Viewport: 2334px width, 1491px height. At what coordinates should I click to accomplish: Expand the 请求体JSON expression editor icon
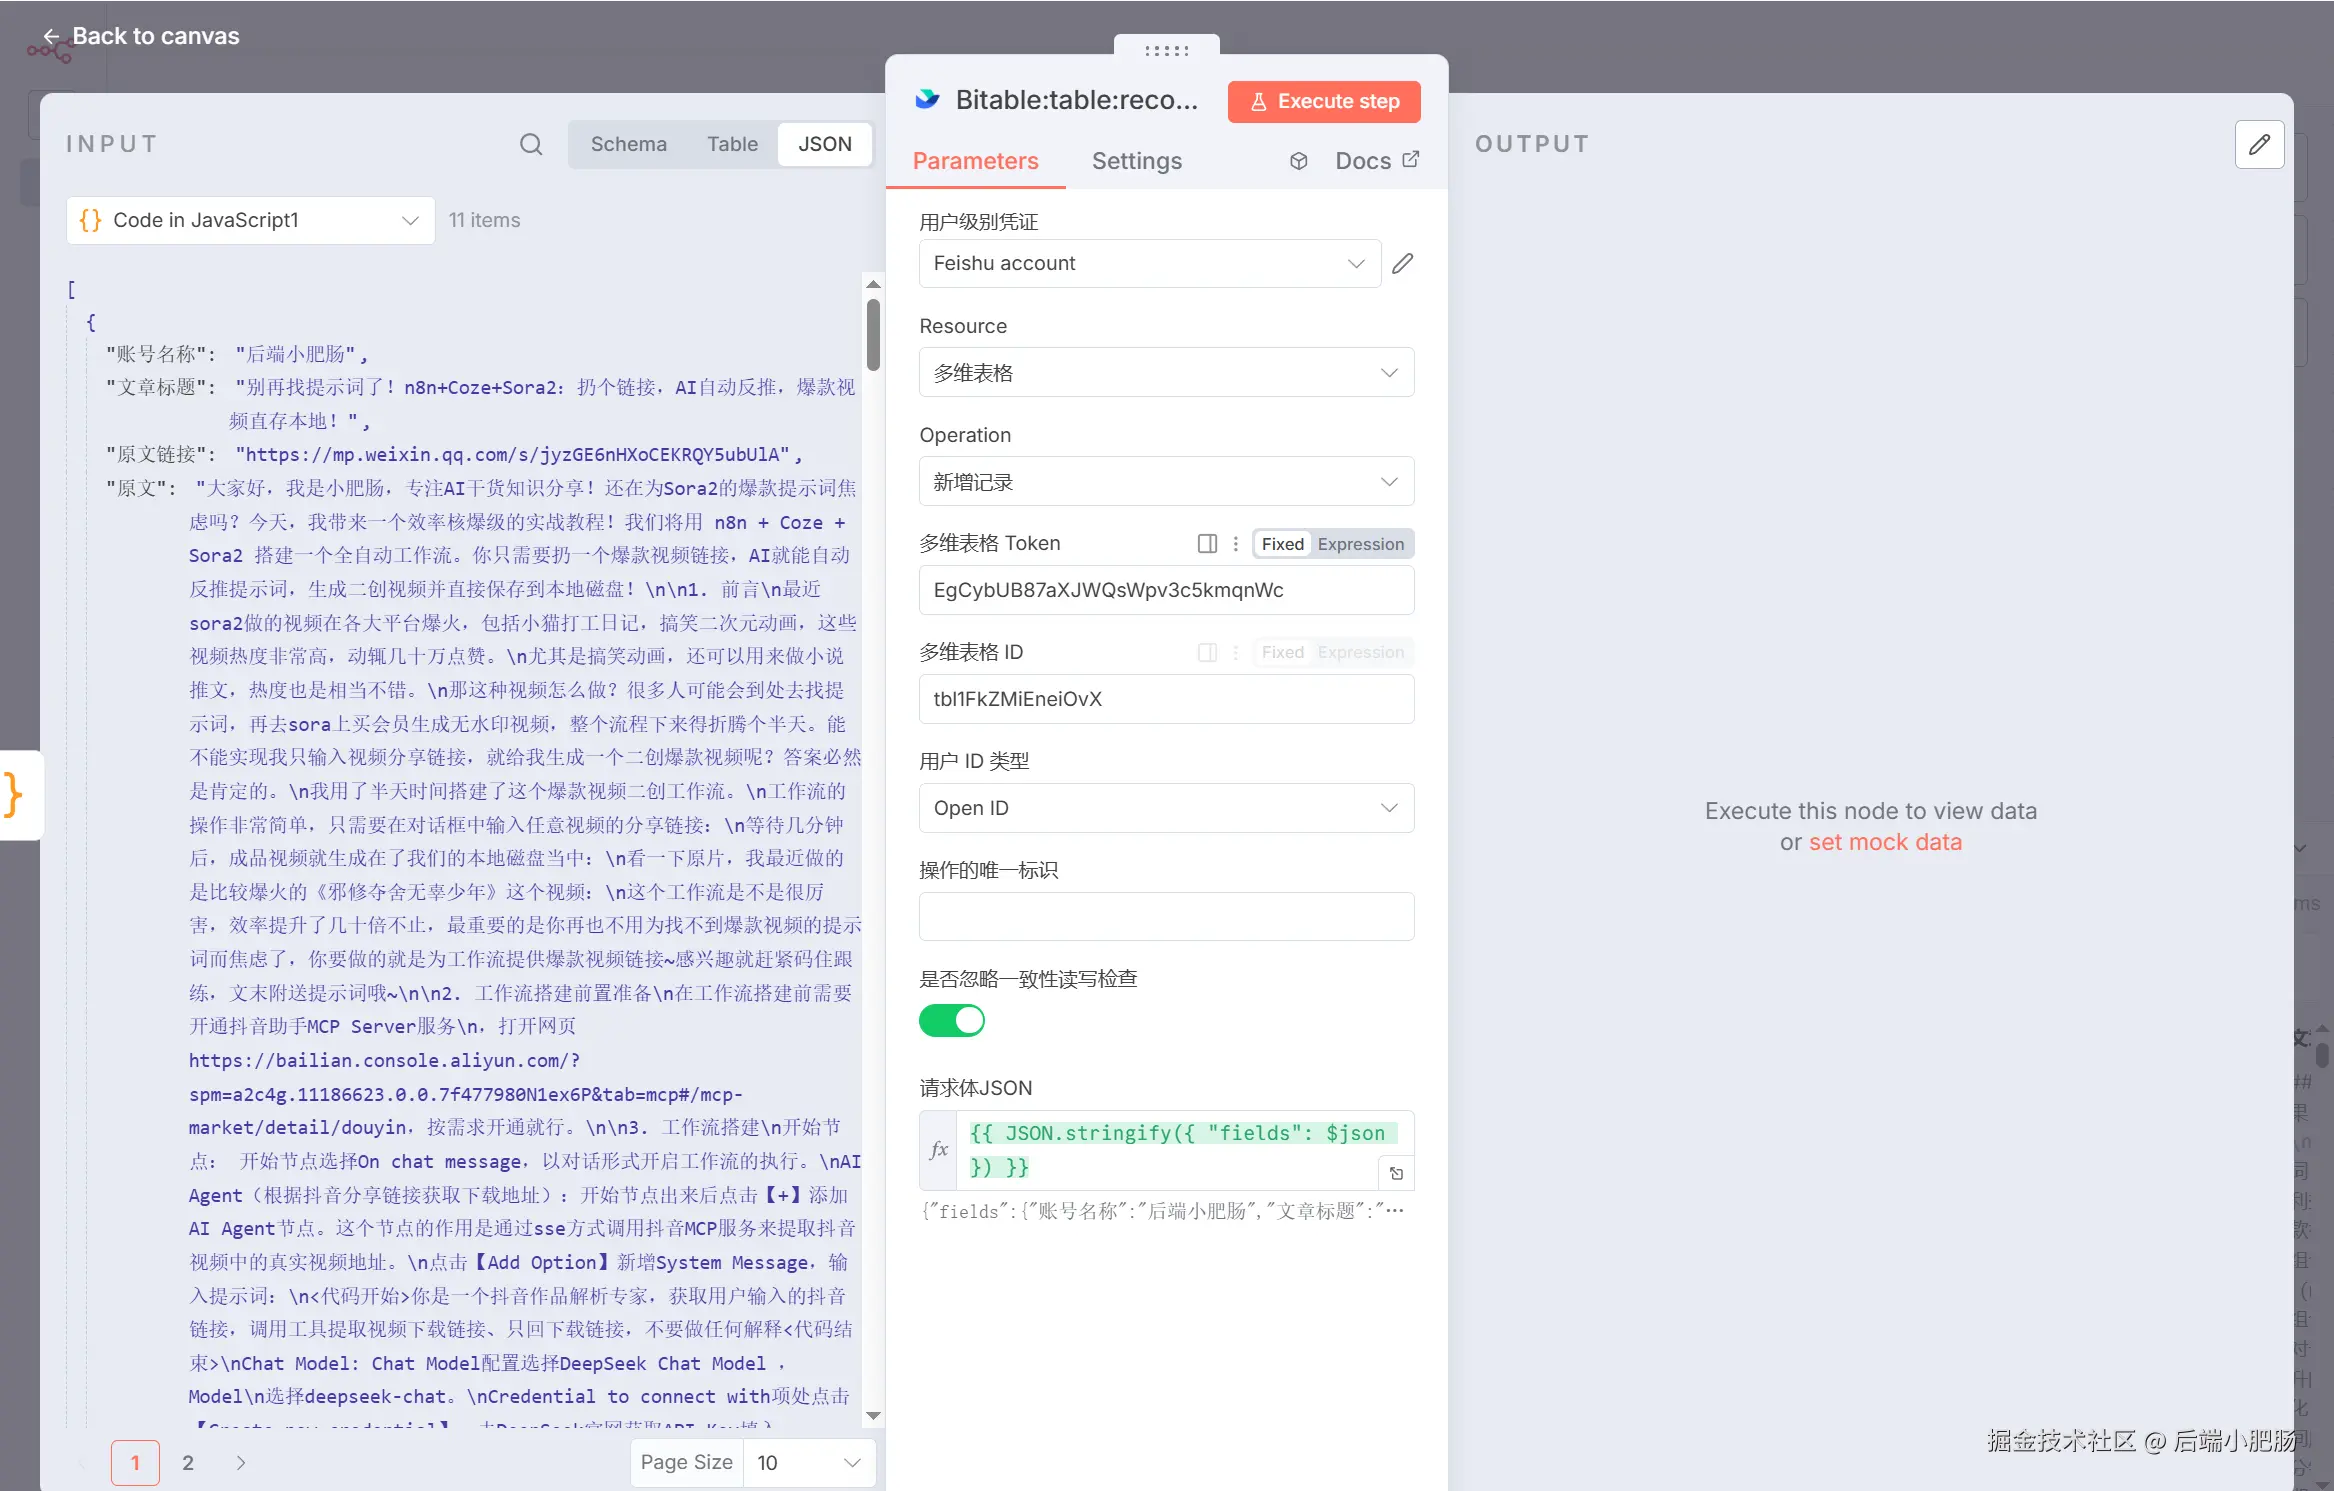1397,1173
